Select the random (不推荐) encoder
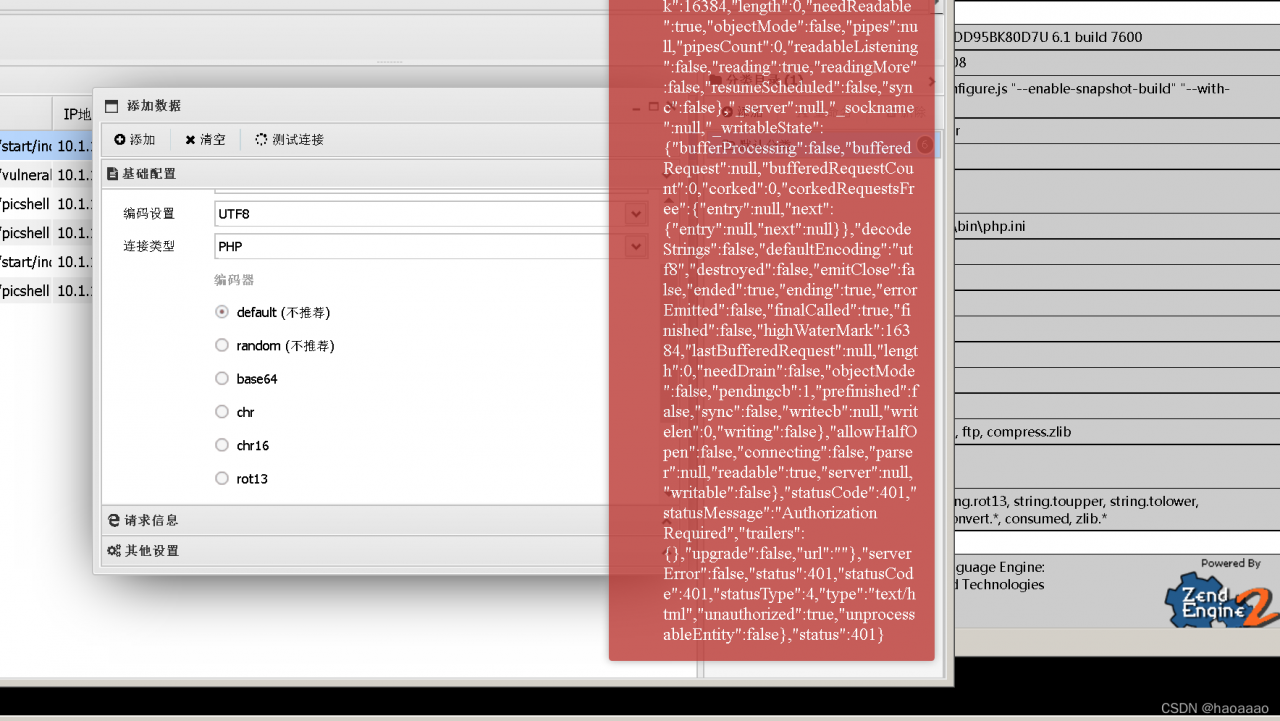Screen dimensions: 1280x721 point(222,345)
